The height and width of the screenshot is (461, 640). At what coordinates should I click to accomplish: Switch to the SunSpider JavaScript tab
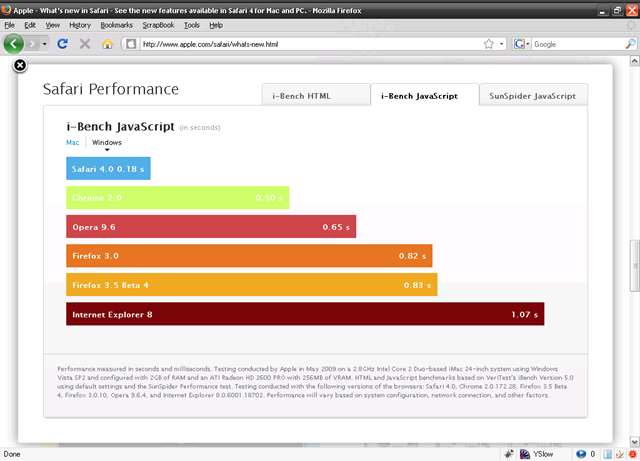tap(533, 95)
